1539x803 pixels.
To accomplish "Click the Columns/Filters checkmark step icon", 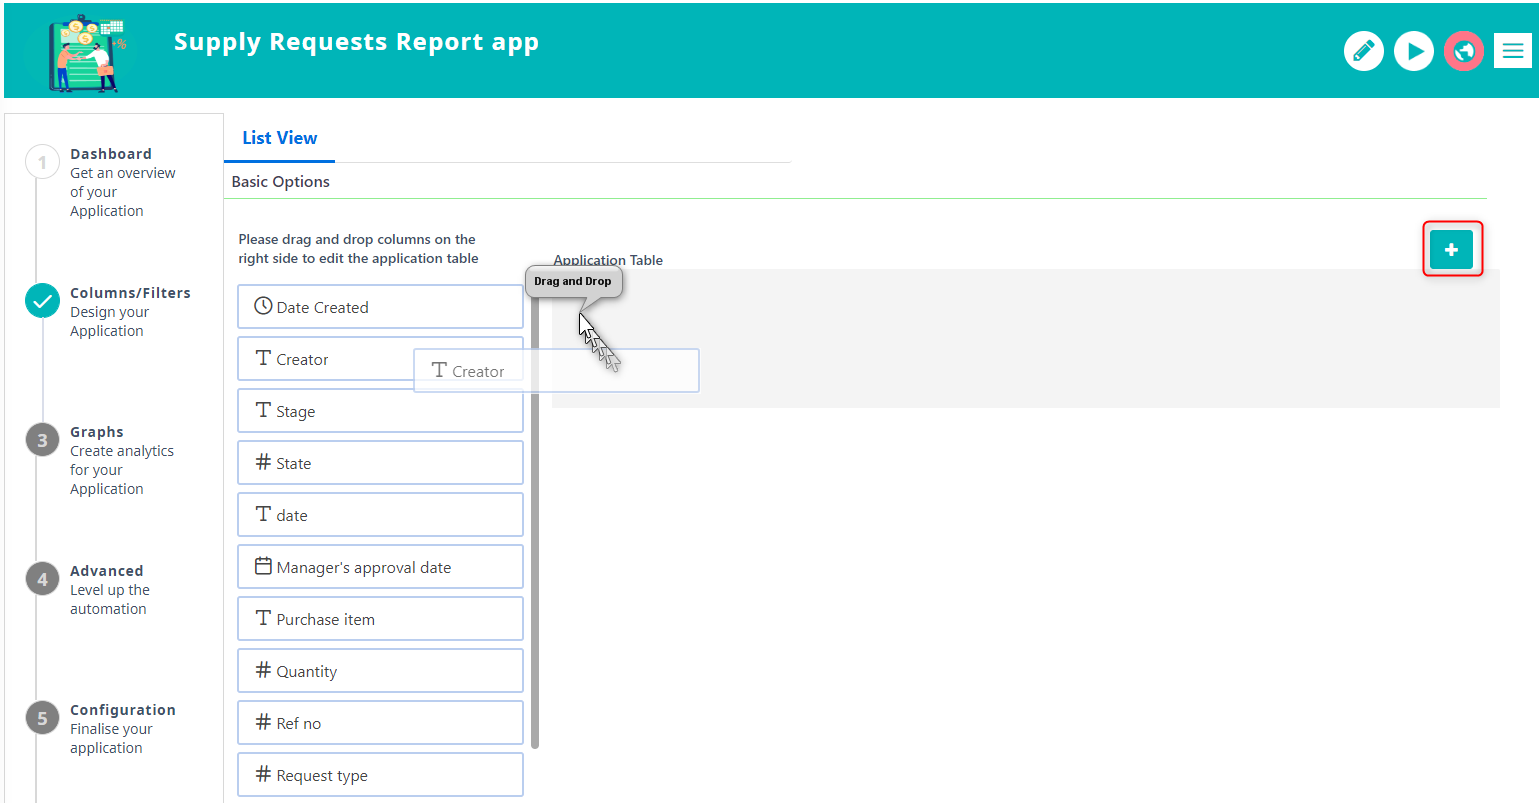I will [42, 300].
